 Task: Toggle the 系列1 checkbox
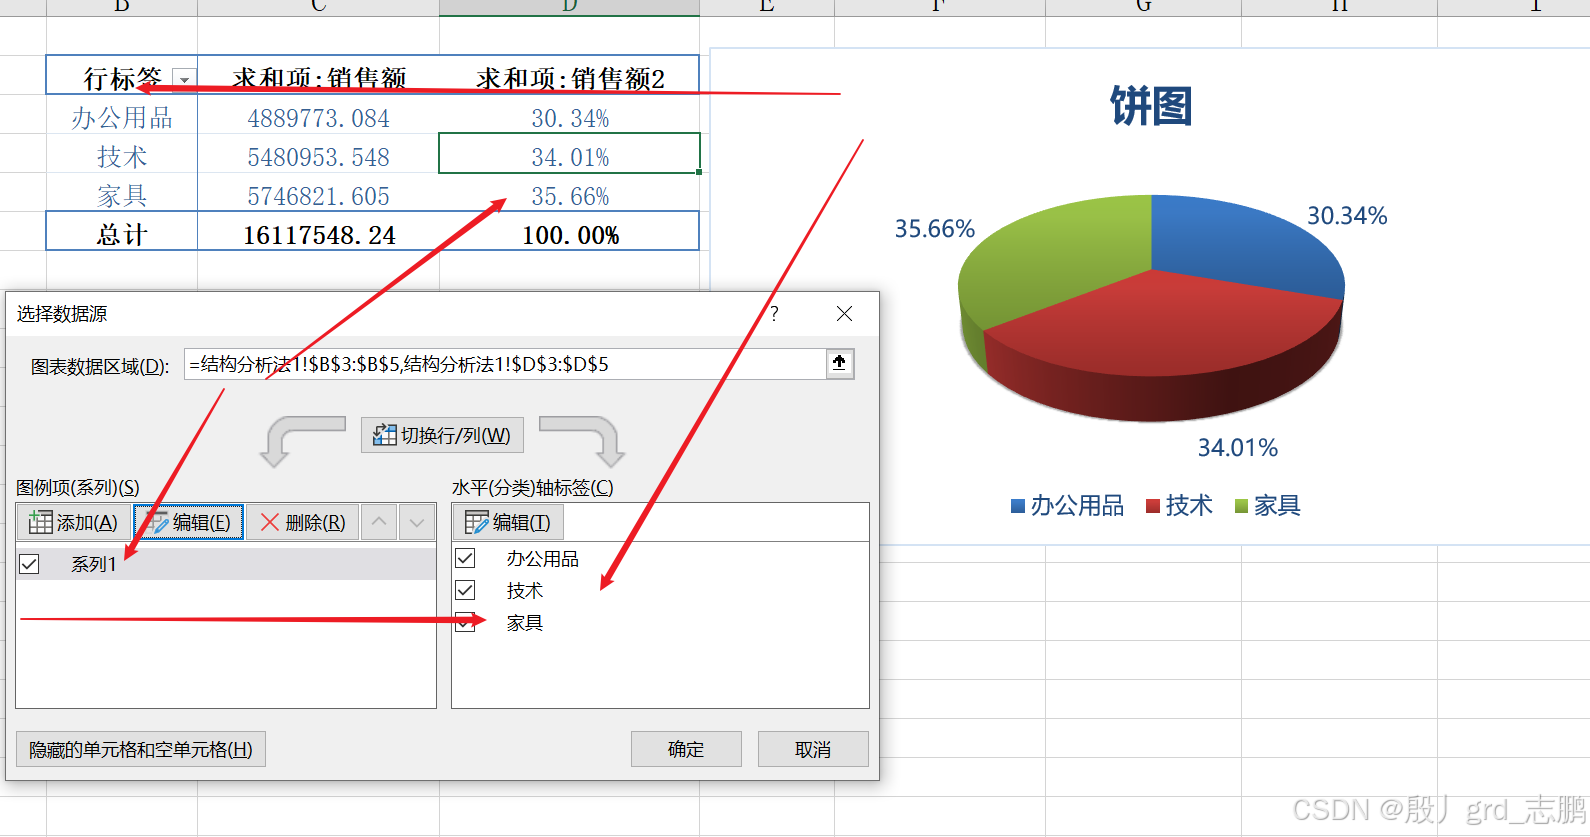tap(30, 564)
